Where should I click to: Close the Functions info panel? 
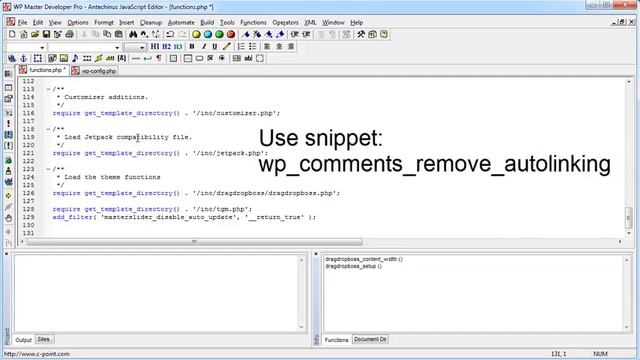[316, 253]
